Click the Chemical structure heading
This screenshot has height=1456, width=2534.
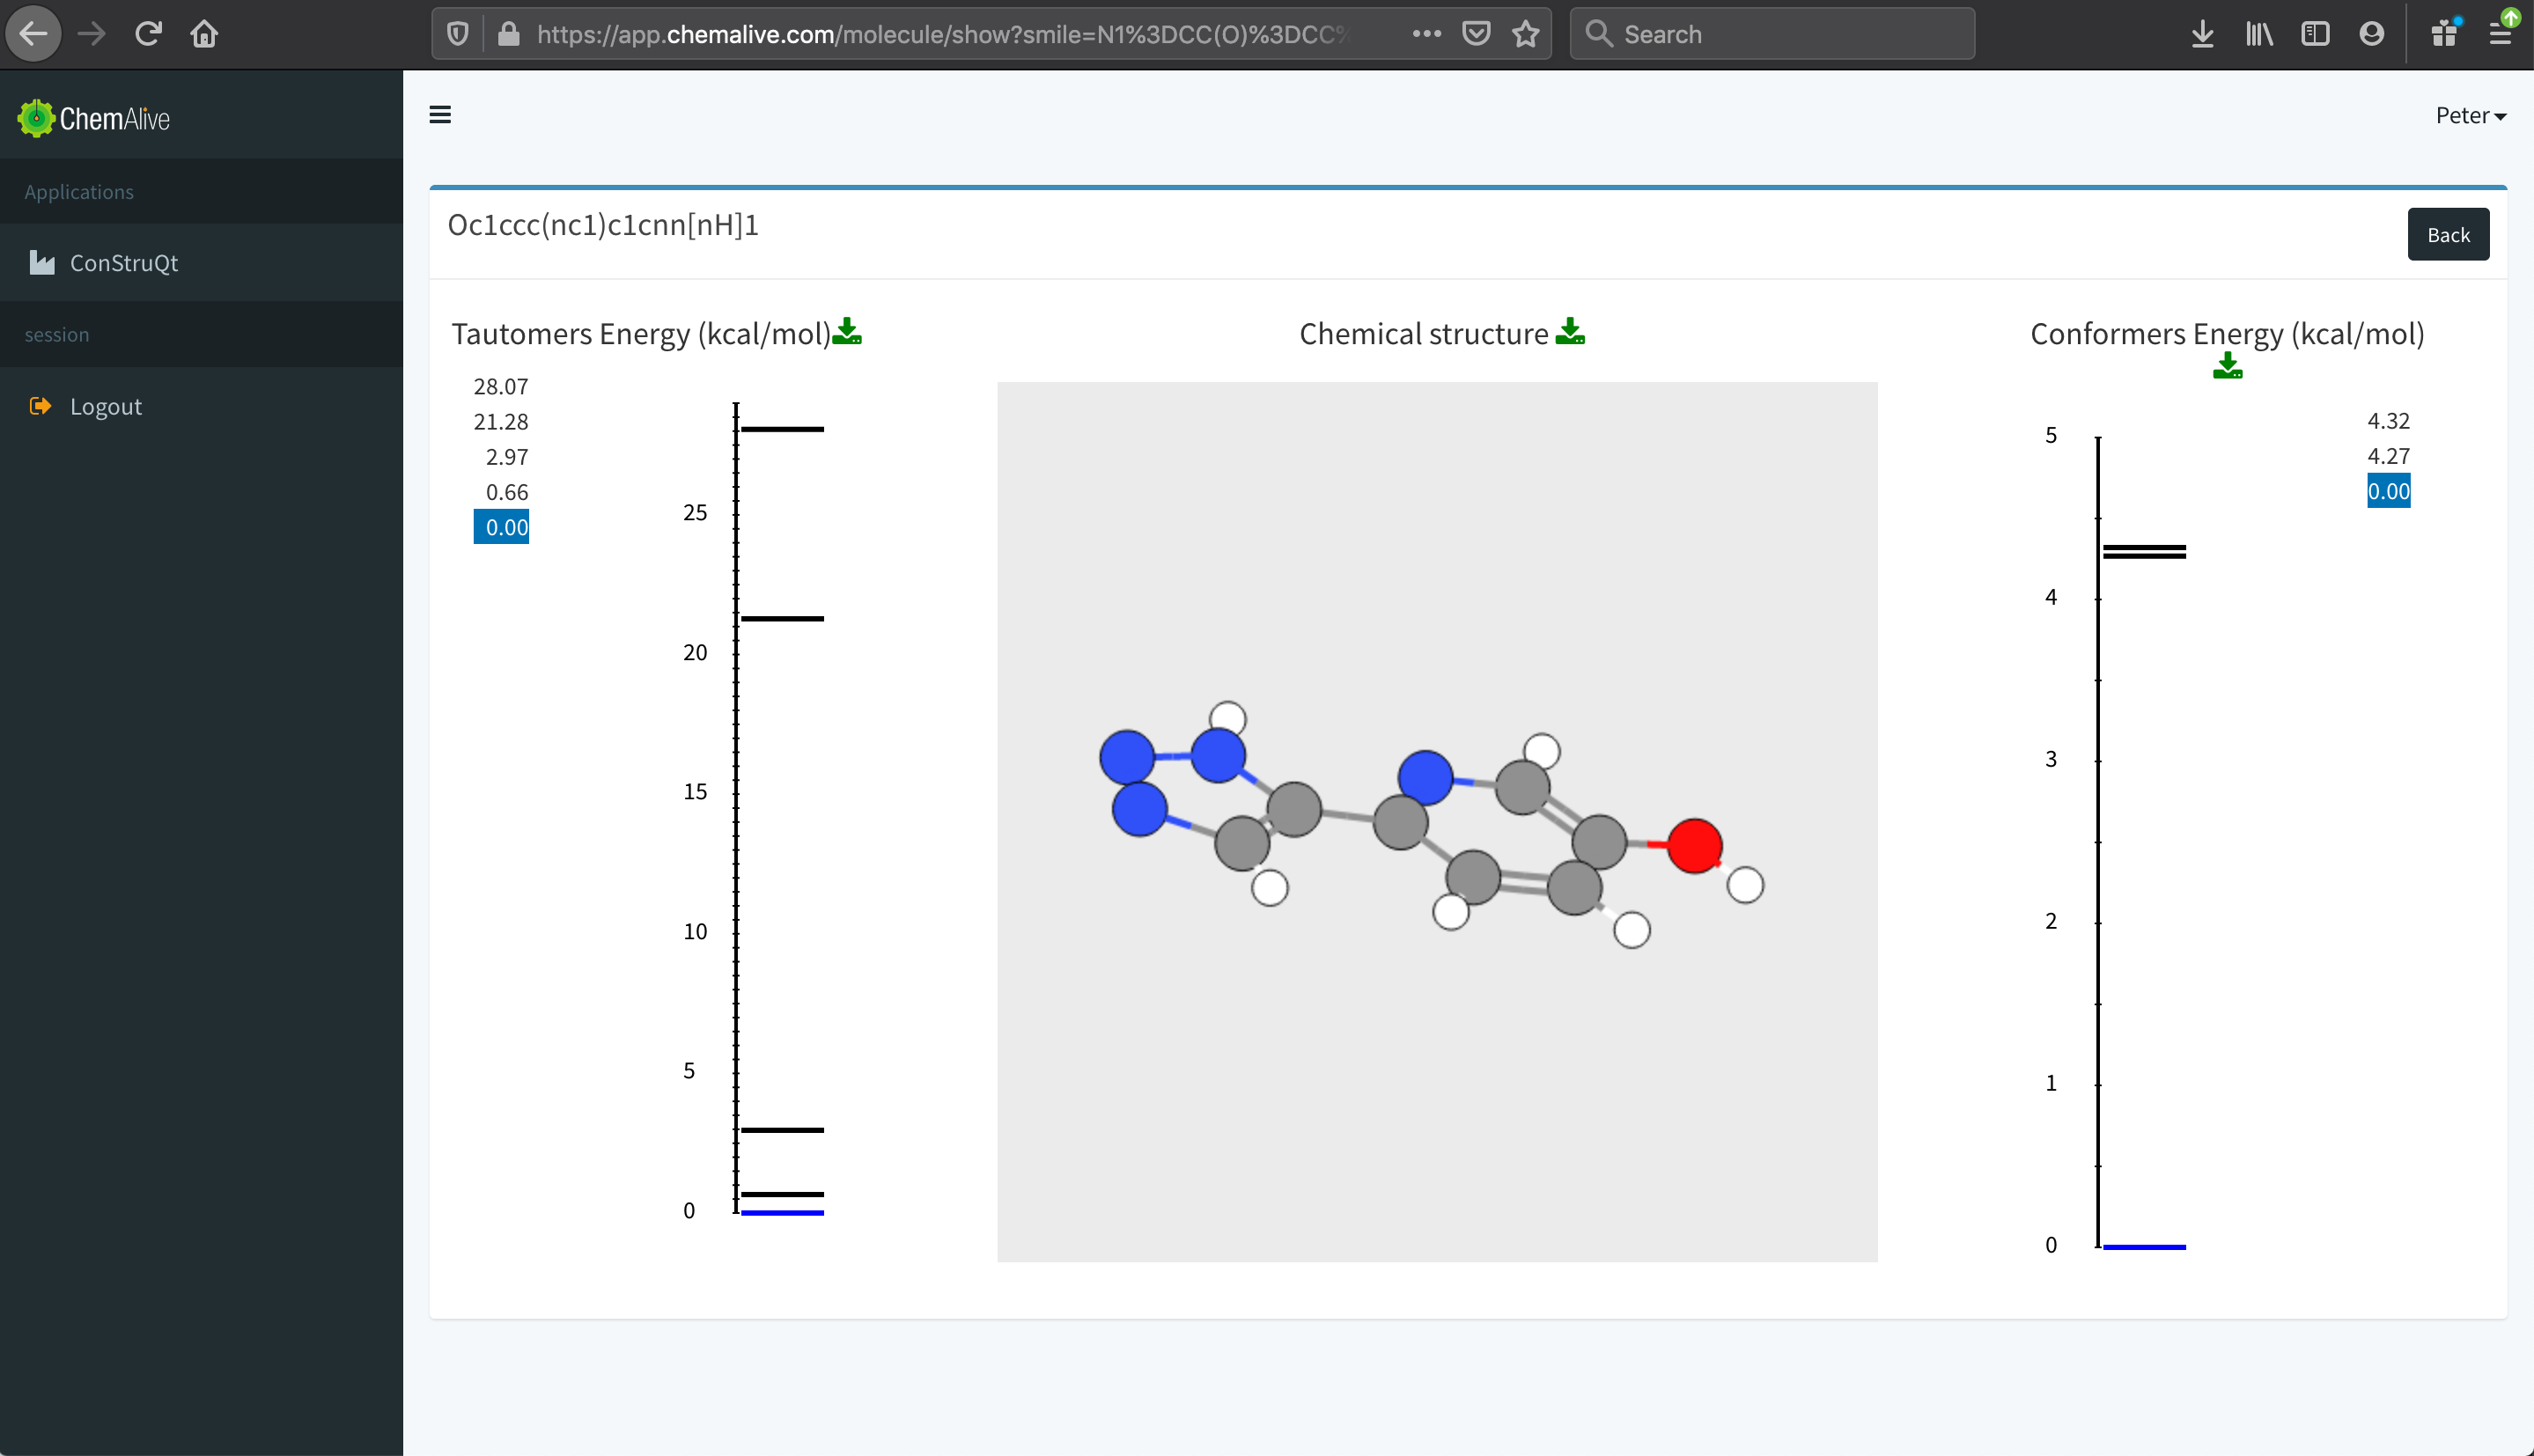point(1423,334)
